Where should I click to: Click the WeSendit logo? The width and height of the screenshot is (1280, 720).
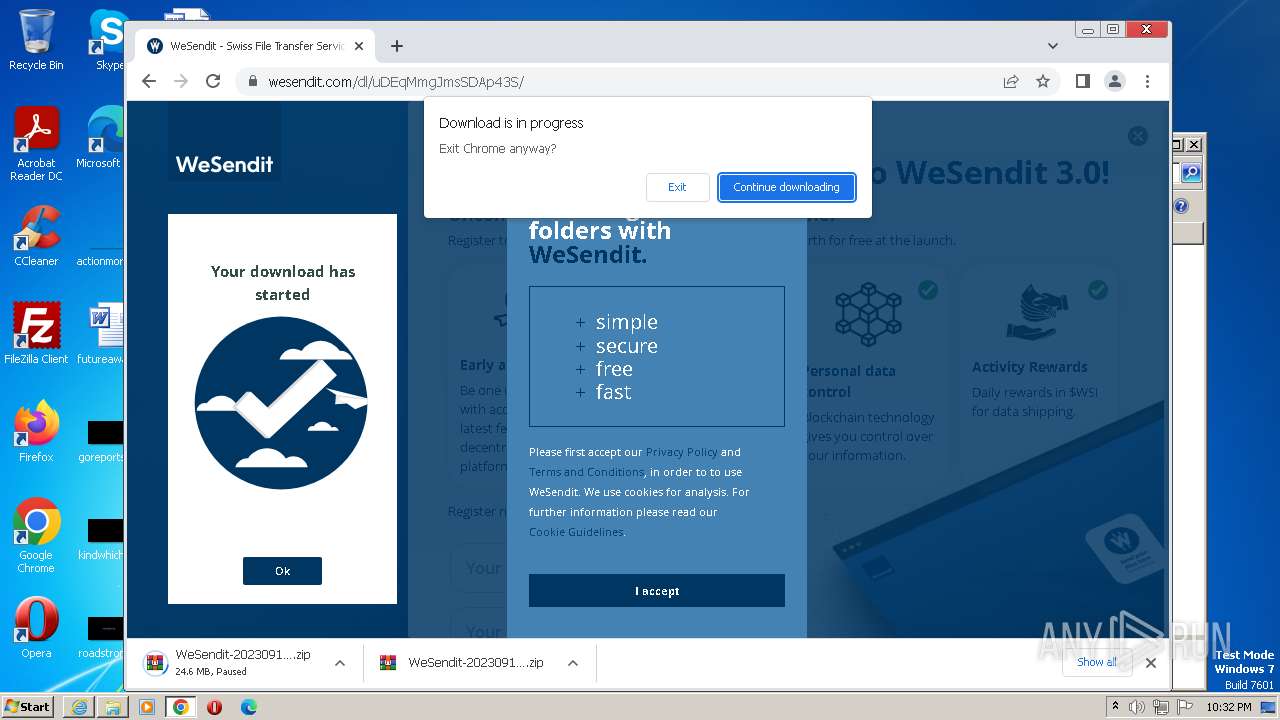click(x=224, y=164)
